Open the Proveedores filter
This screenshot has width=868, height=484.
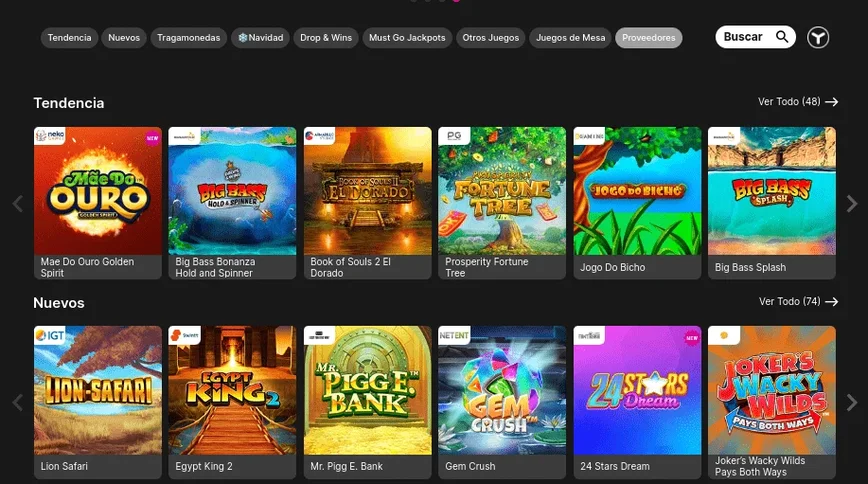[648, 38]
